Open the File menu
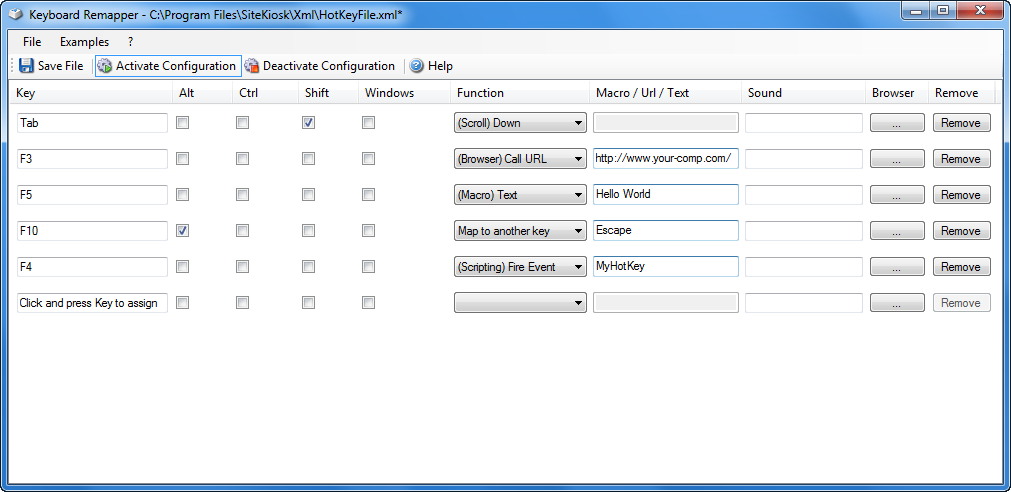The width and height of the screenshot is (1011, 492). pyautogui.click(x=32, y=42)
